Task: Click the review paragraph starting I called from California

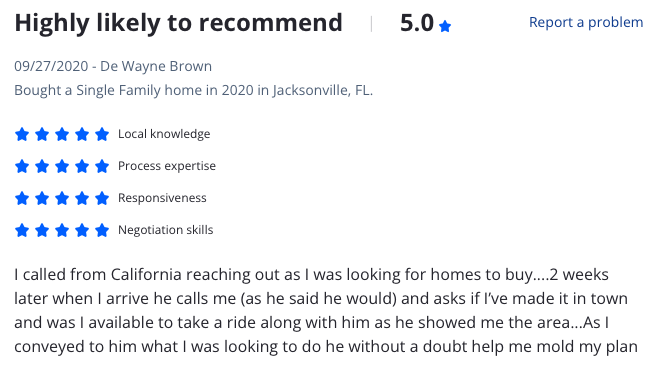Action: [326, 310]
